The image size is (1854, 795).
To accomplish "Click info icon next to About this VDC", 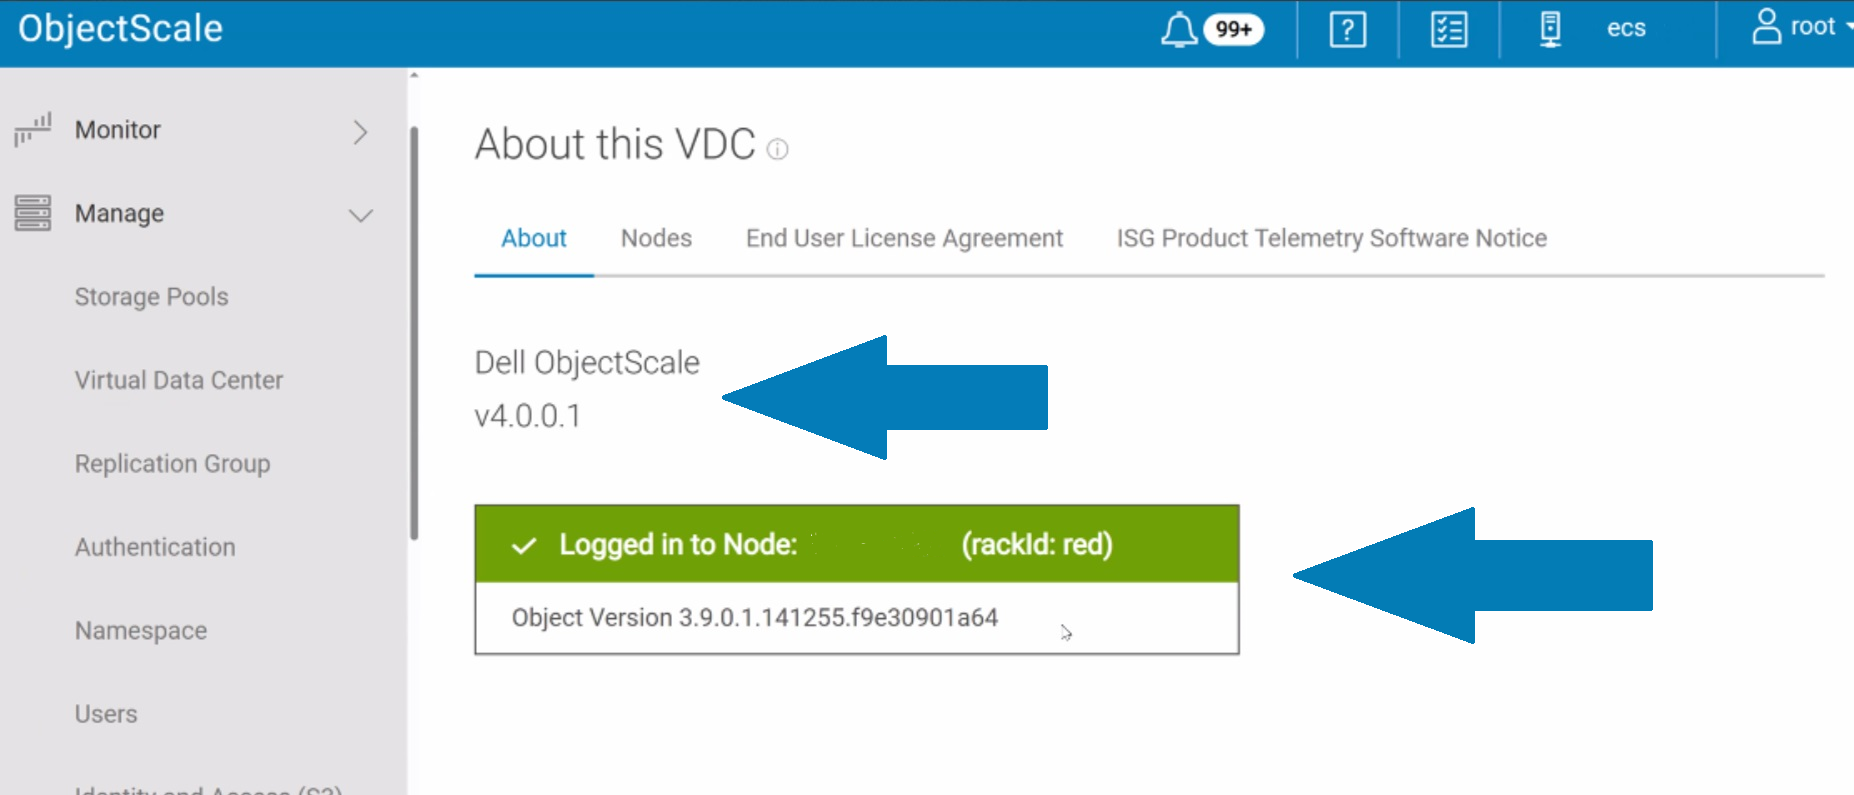I will pos(777,150).
